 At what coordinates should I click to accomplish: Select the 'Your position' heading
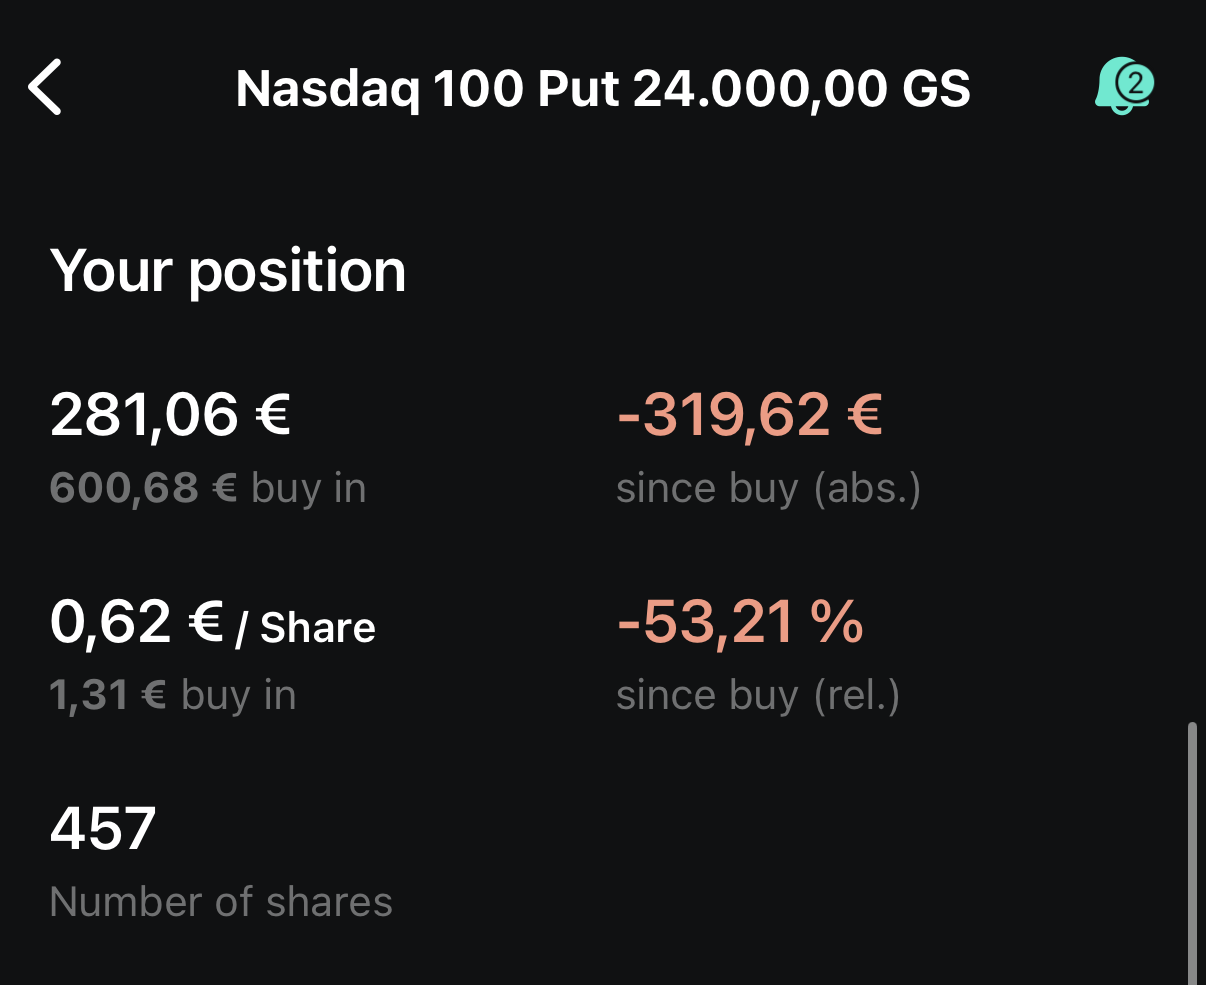point(228,270)
